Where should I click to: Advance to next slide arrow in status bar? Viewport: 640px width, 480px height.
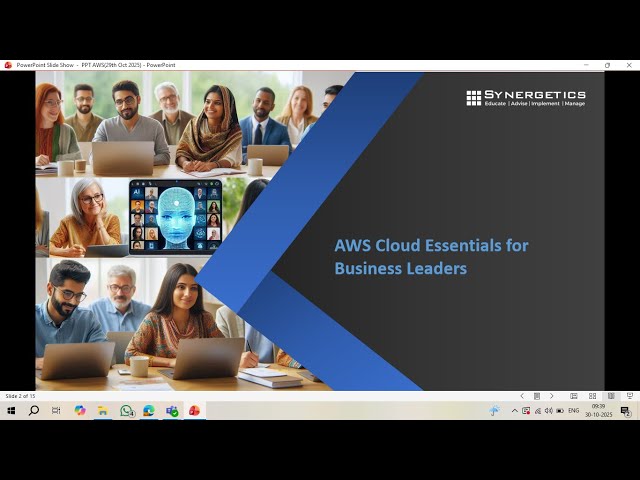551,396
